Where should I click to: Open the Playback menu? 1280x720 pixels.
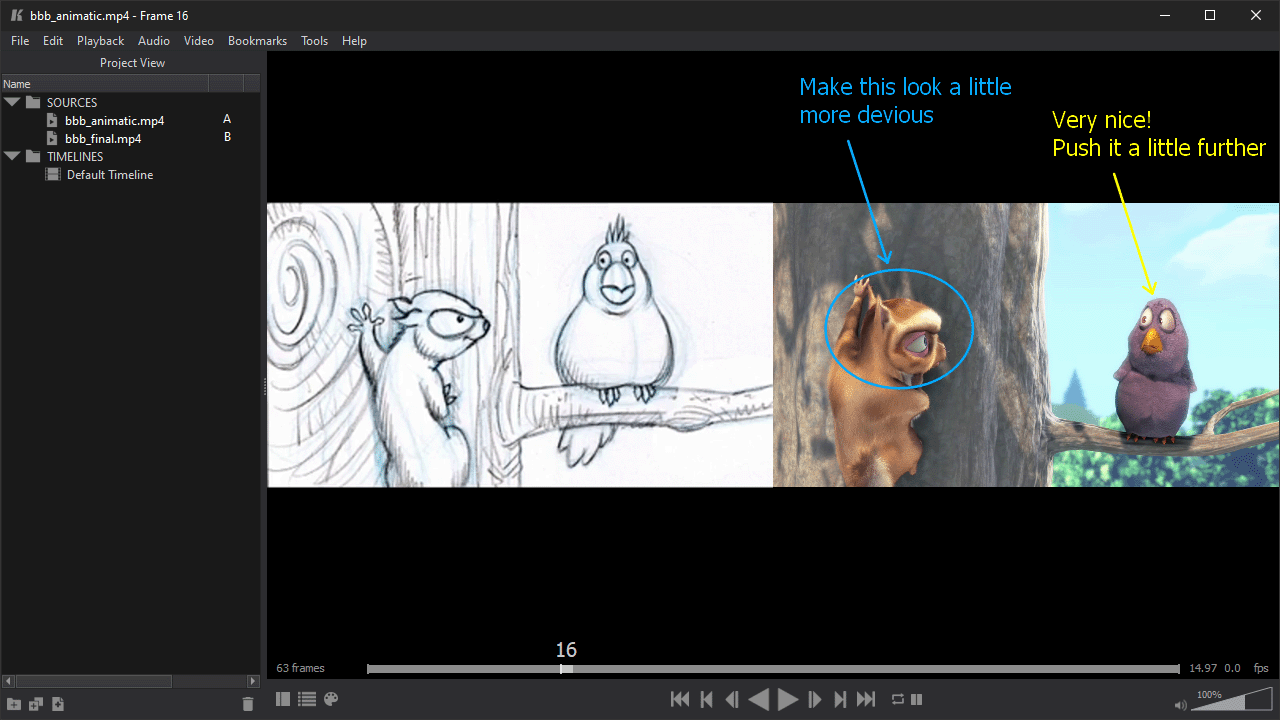tap(100, 41)
